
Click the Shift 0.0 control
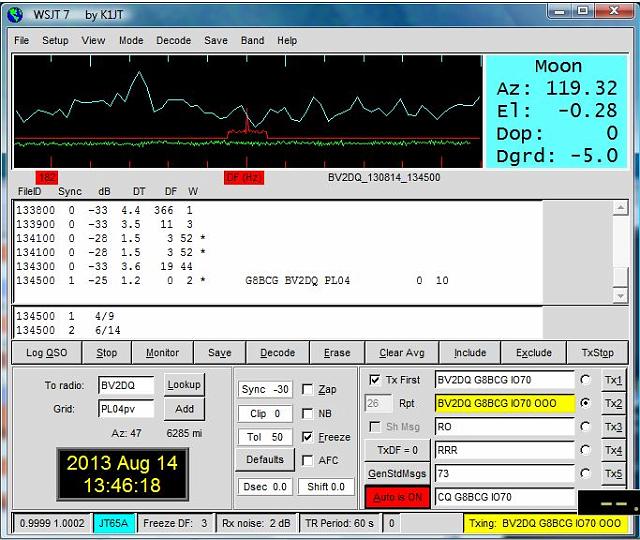click(326, 487)
